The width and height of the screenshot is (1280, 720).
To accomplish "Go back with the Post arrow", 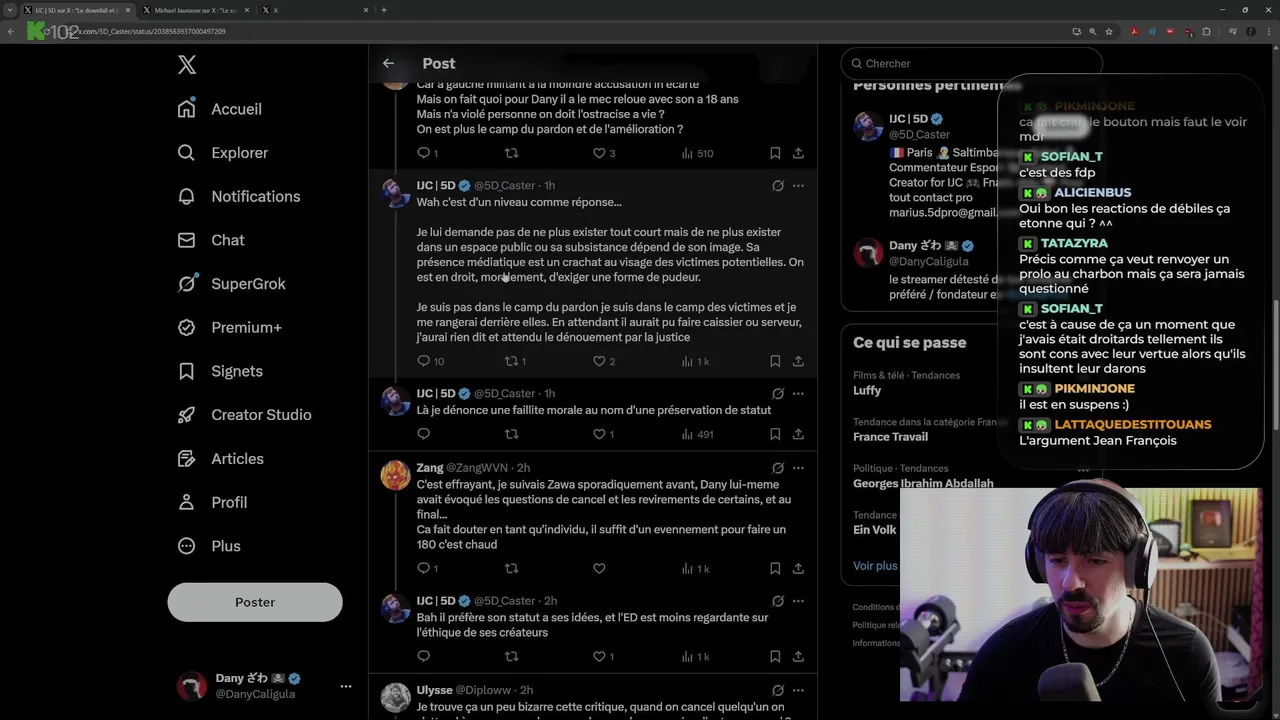I will (x=388, y=63).
